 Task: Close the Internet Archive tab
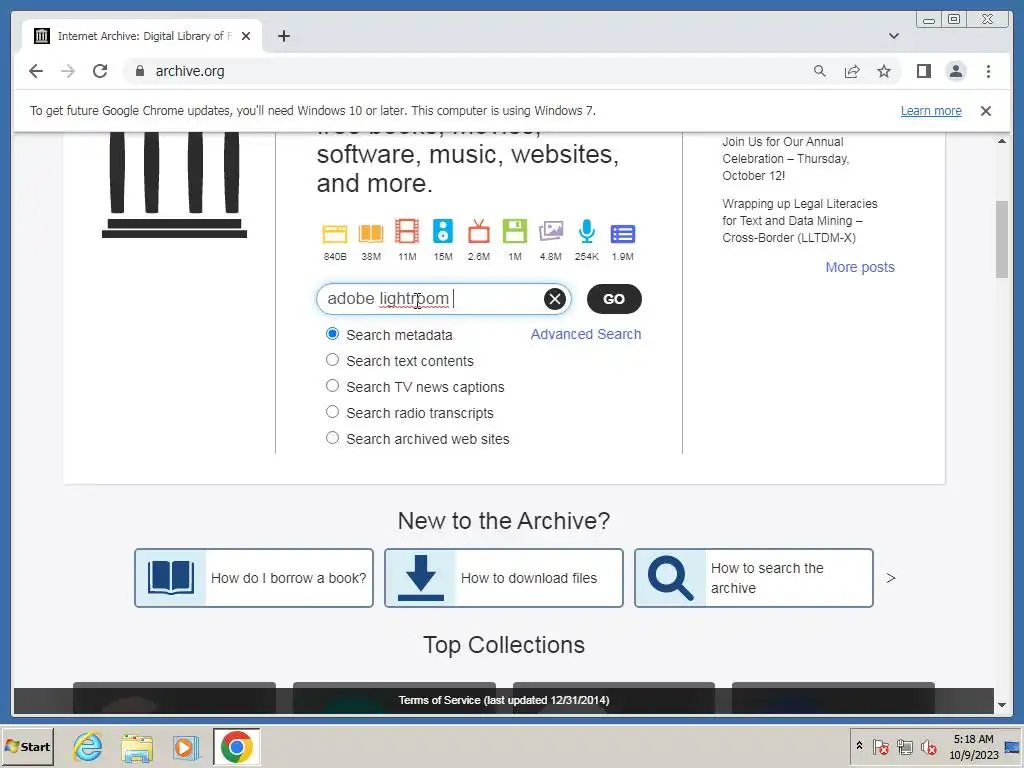246,36
